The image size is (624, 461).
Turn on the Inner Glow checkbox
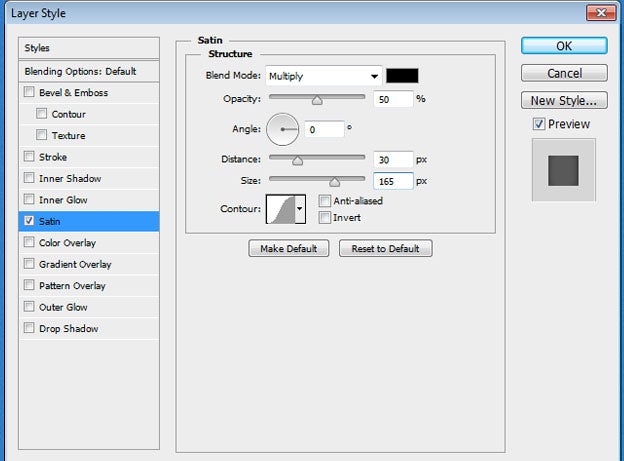click(29, 199)
